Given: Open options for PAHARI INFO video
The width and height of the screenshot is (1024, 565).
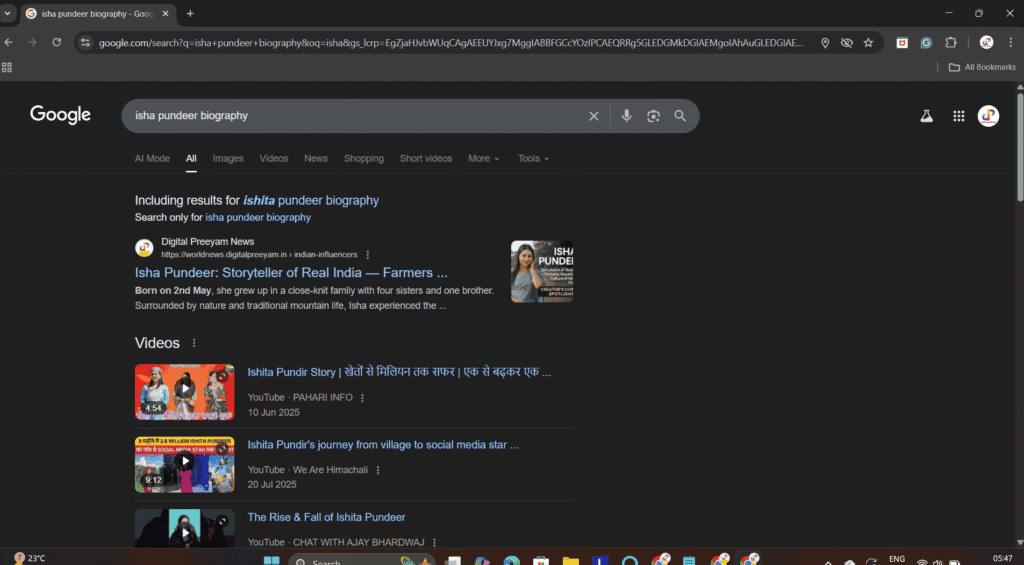Looking at the screenshot, I should (362, 398).
